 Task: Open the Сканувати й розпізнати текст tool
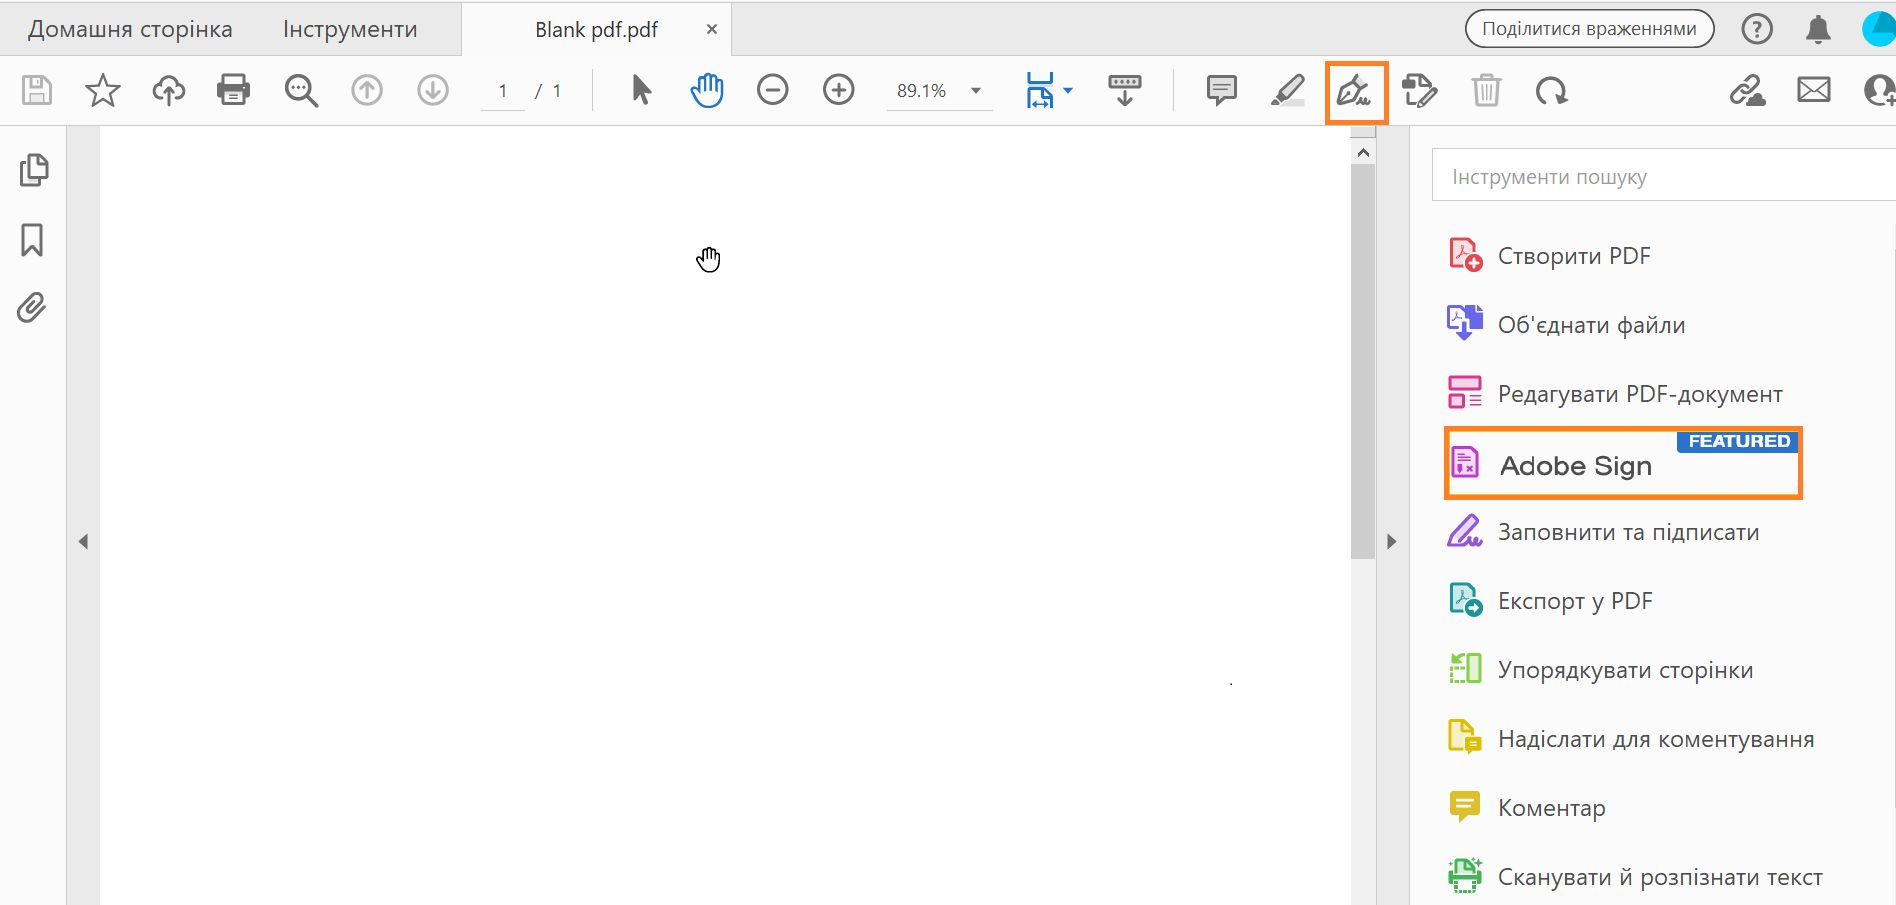(1635, 877)
